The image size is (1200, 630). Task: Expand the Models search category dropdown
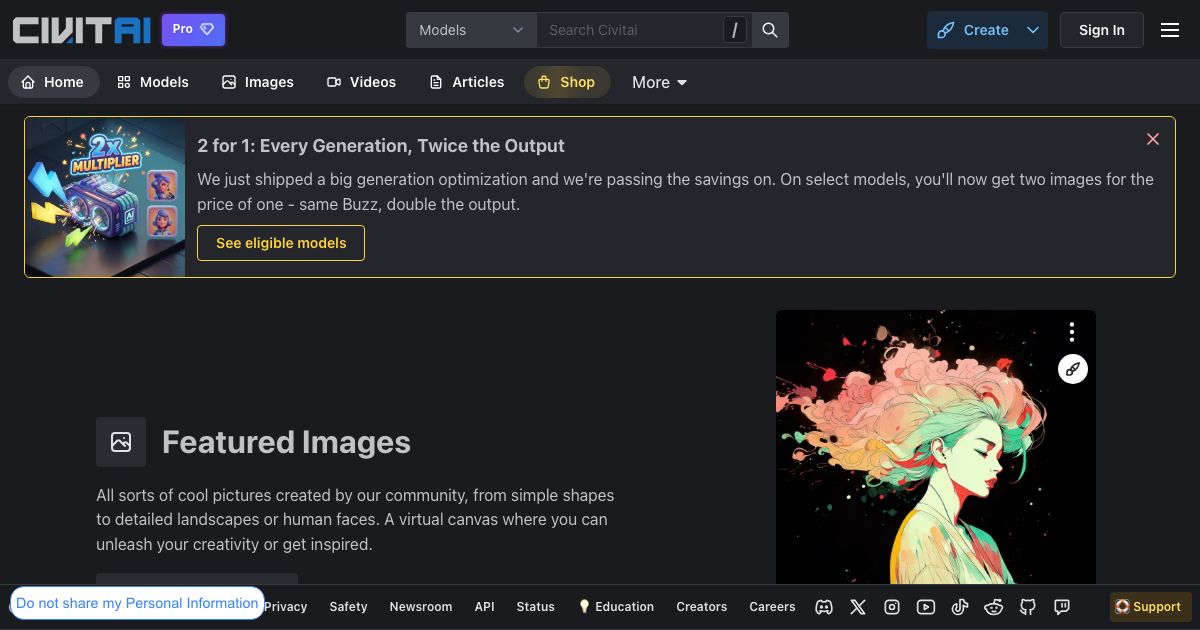471,30
